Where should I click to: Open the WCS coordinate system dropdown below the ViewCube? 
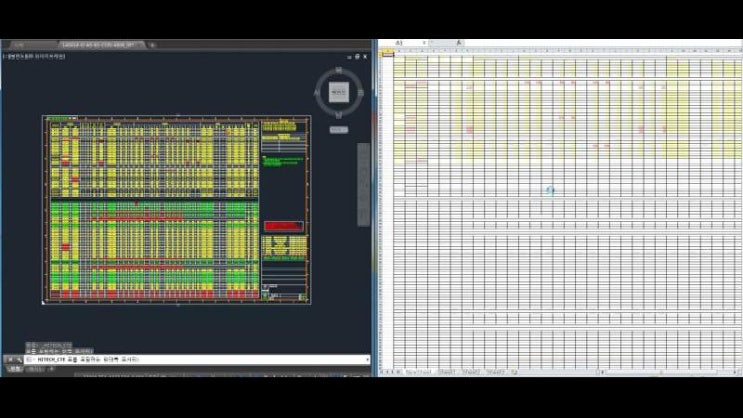(x=339, y=129)
